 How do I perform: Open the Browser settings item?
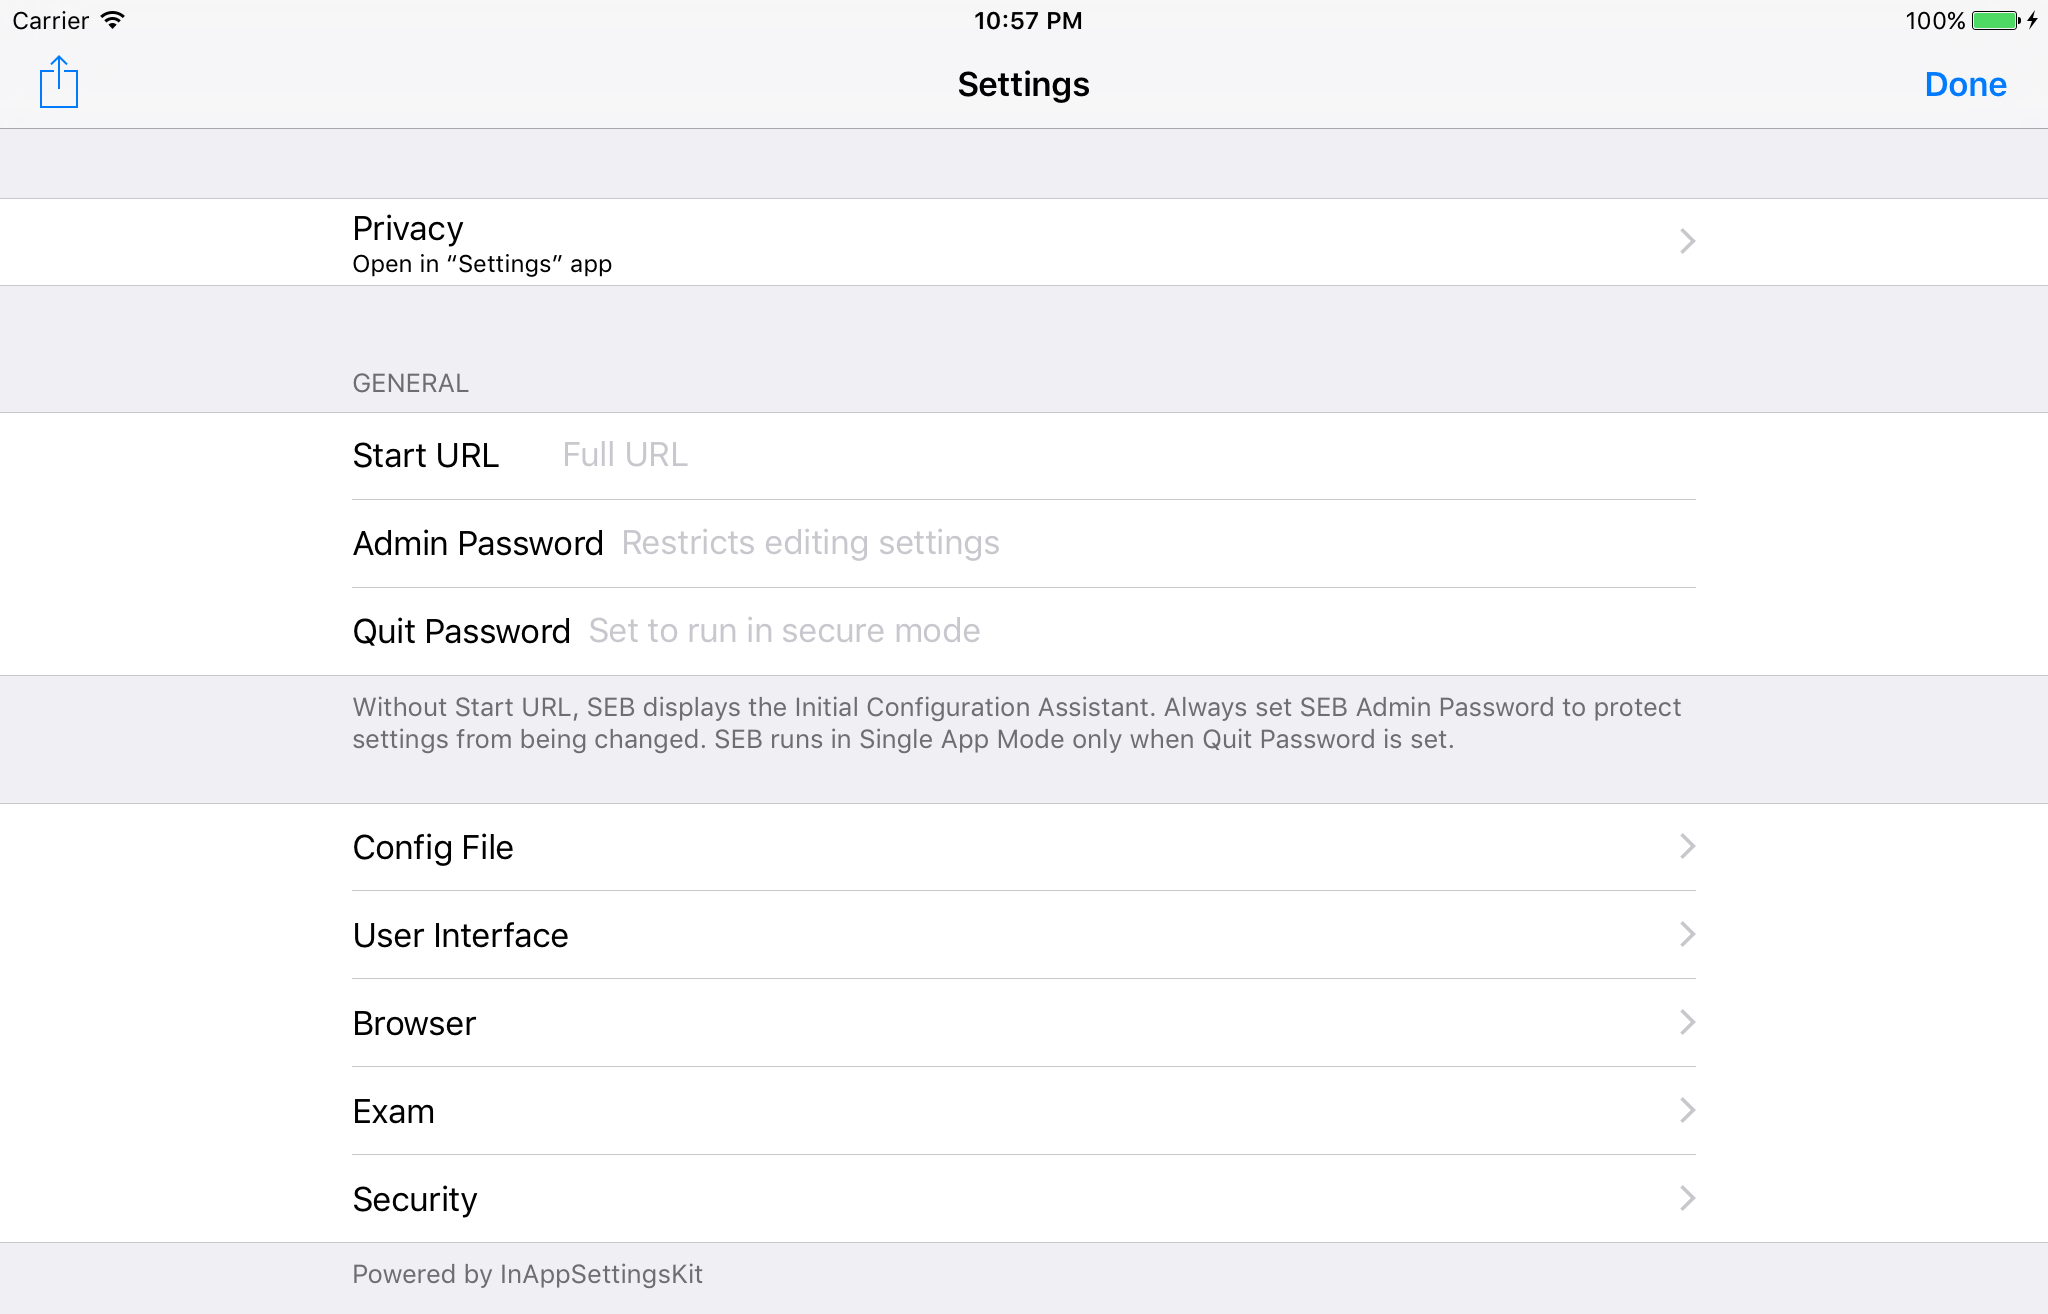tap(1024, 1023)
